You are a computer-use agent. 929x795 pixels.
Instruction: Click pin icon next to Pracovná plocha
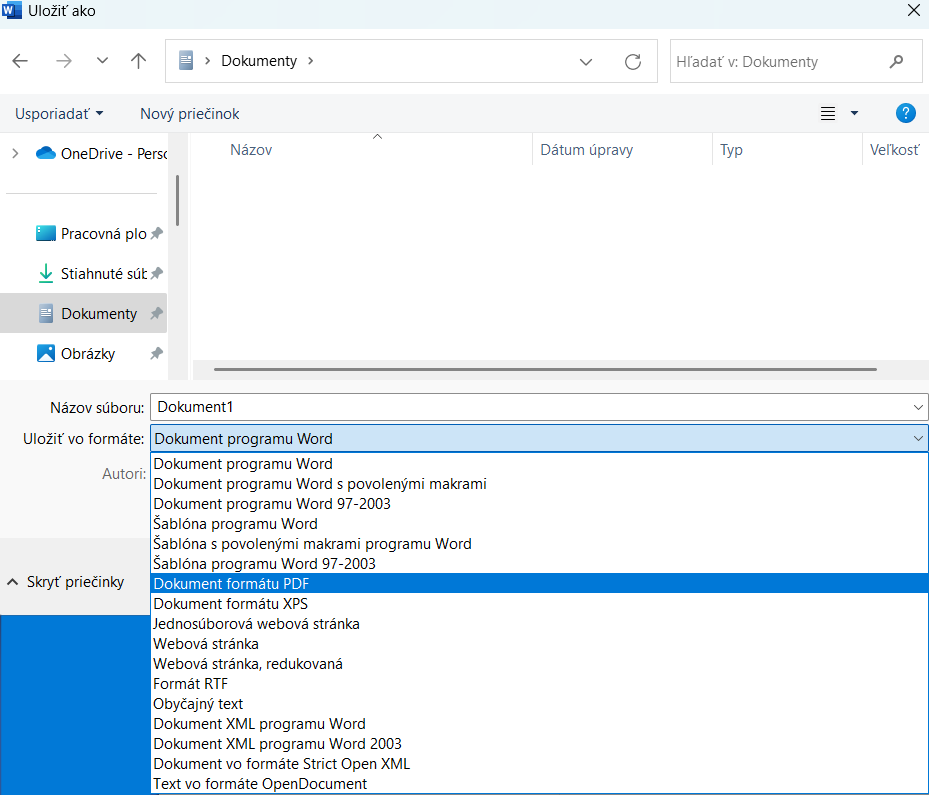tap(156, 233)
